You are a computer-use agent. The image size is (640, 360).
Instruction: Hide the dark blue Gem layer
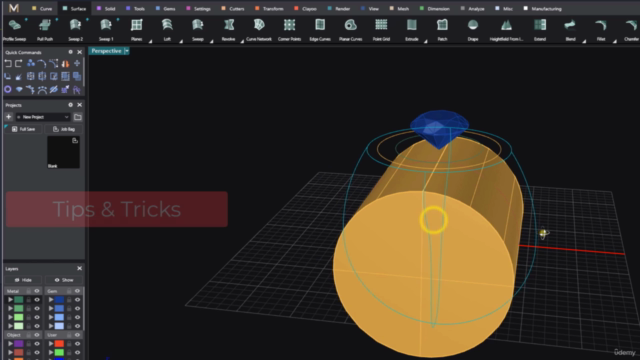77,300
